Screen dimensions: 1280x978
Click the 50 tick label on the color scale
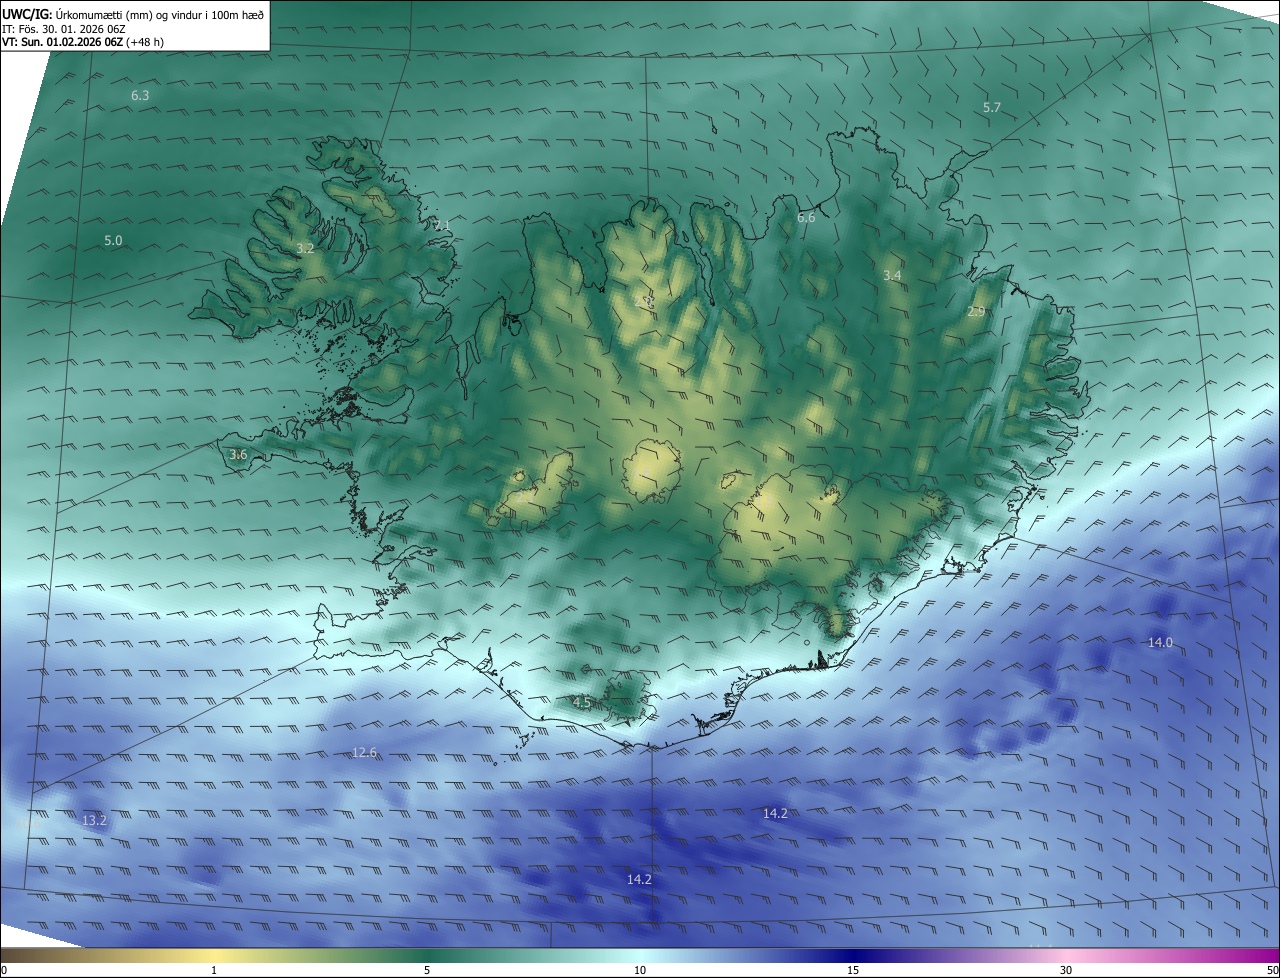click(x=1272, y=970)
